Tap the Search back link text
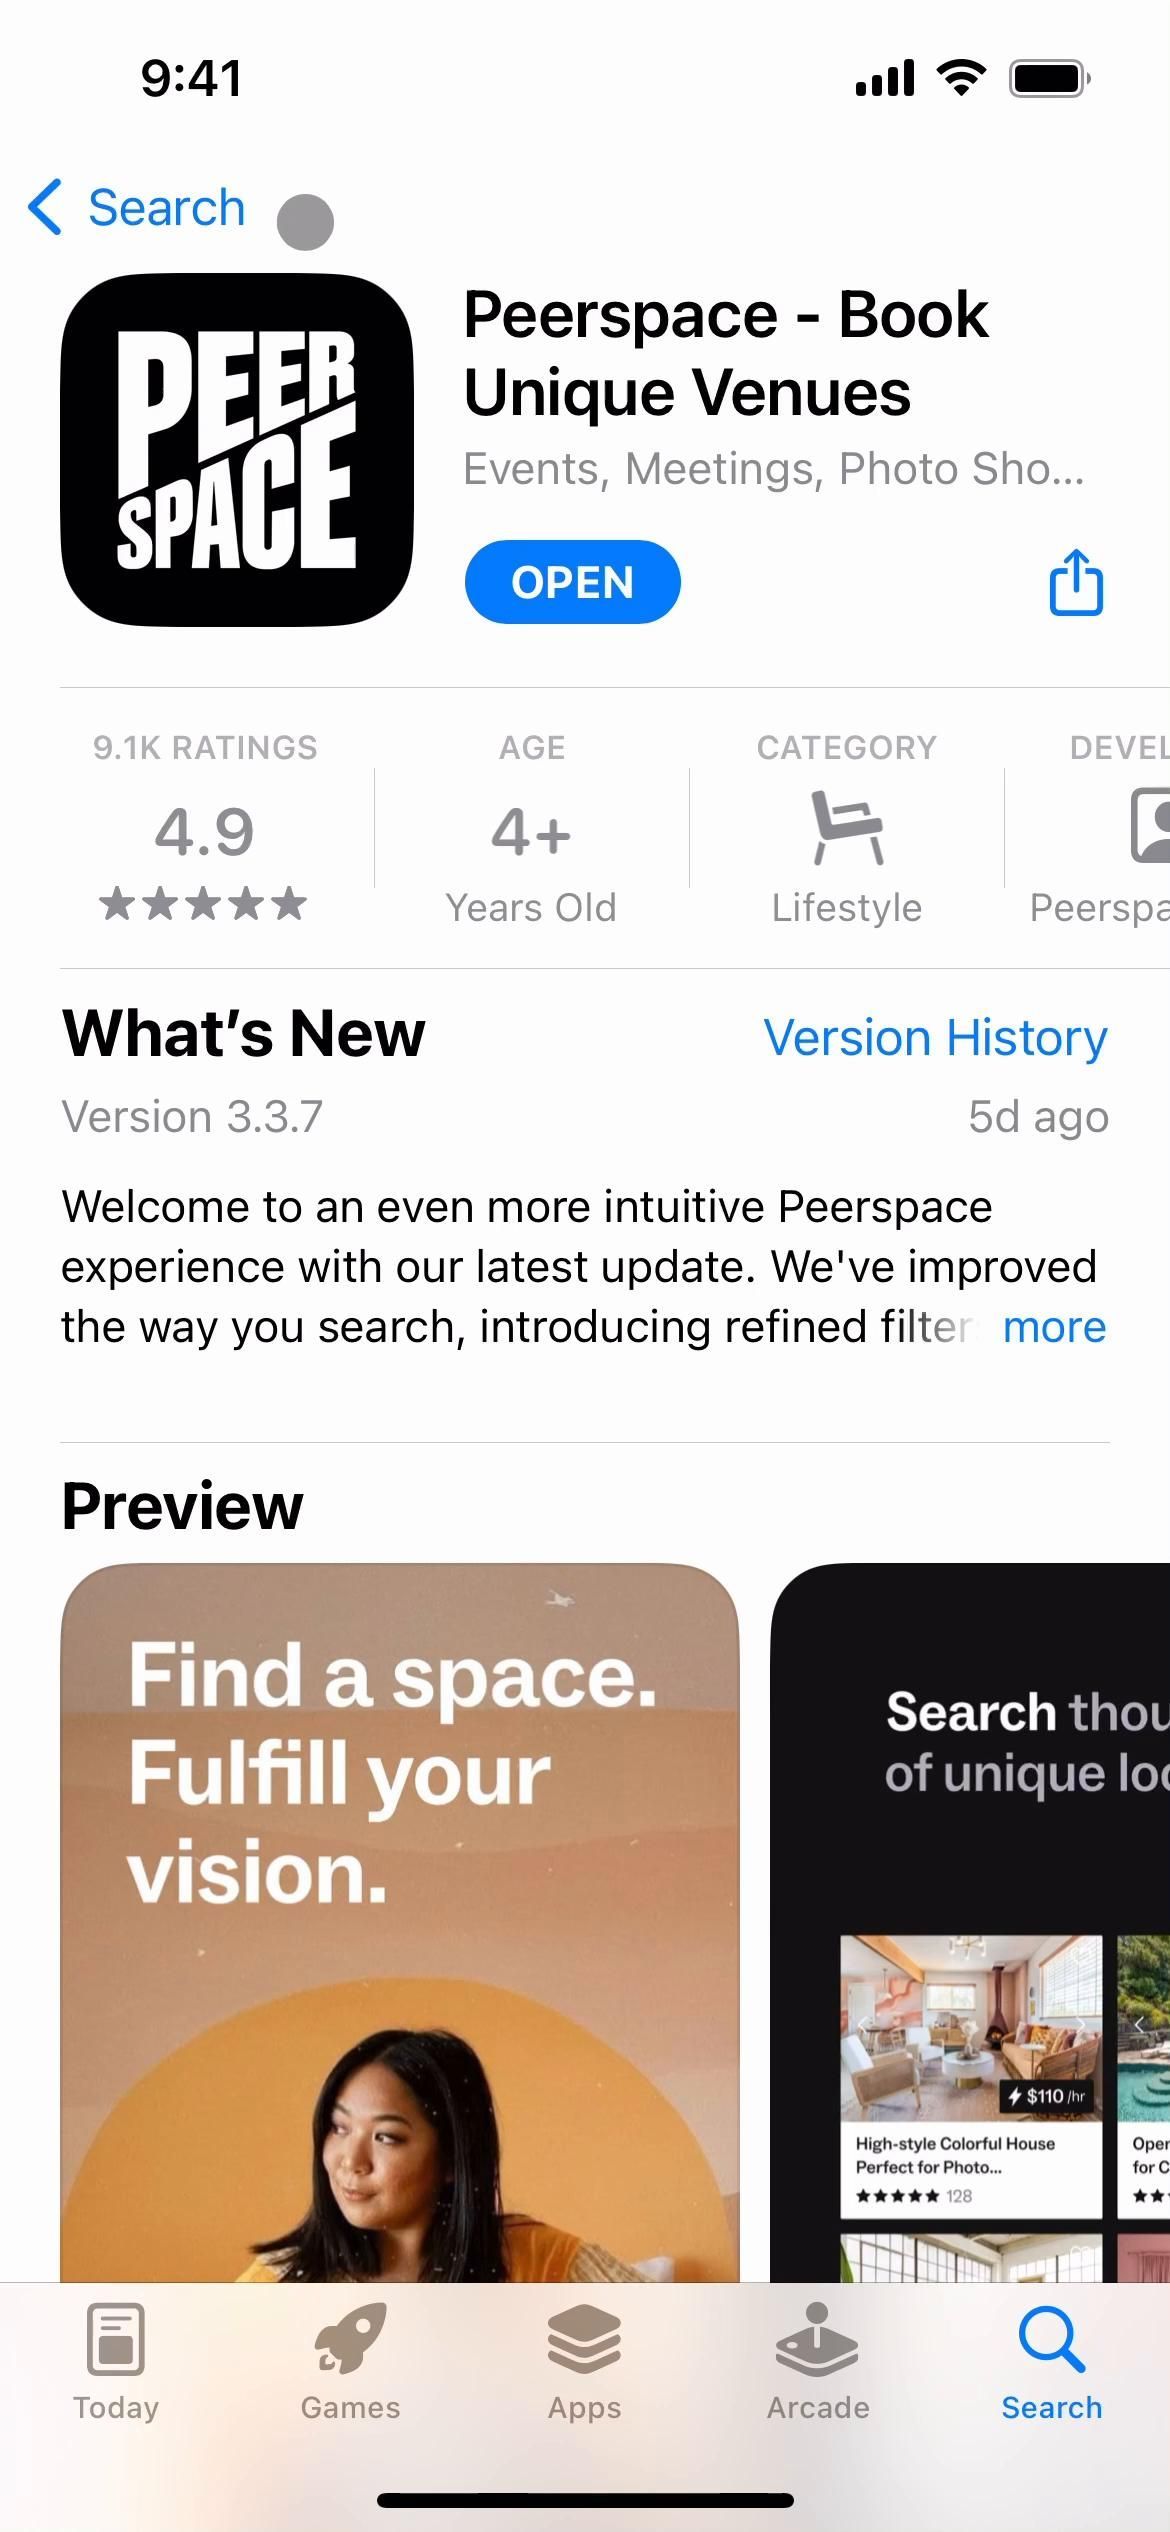Screen dimensions: 1170x2532 pyautogui.click(x=167, y=208)
